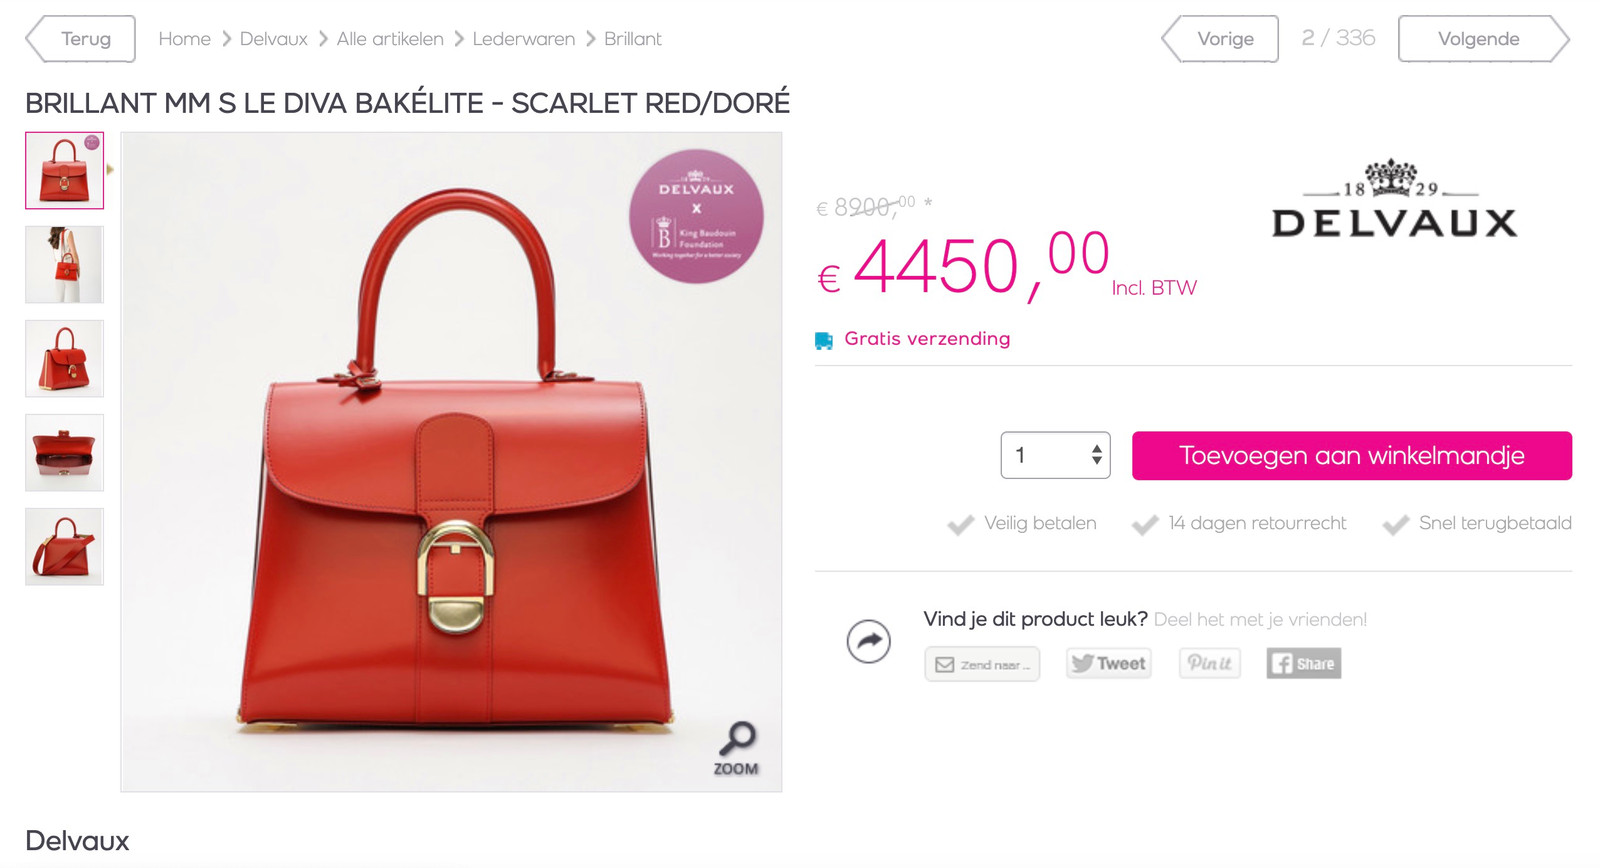
Task: Go back using Terug button
Action: pos(80,39)
